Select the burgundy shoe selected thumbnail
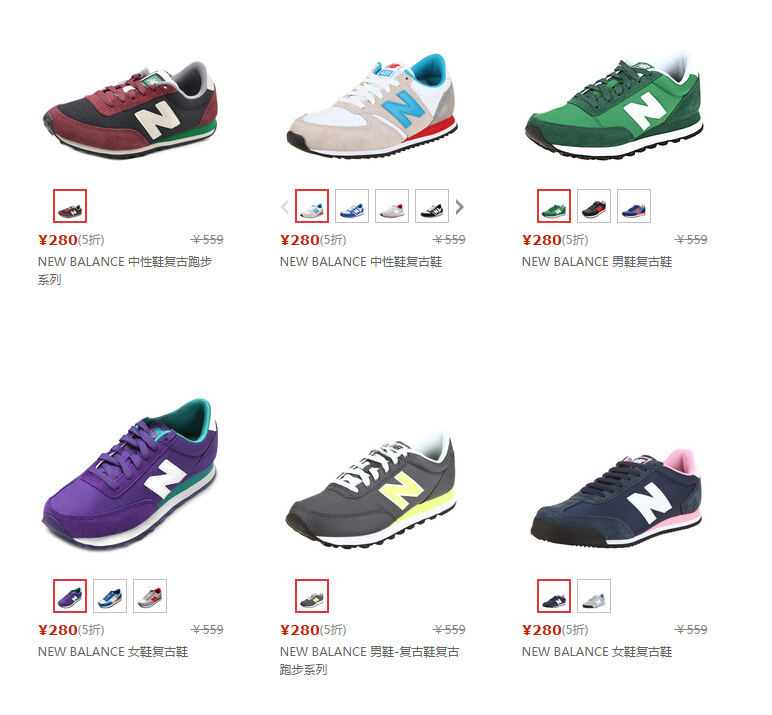The image size is (772, 715). coord(70,206)
